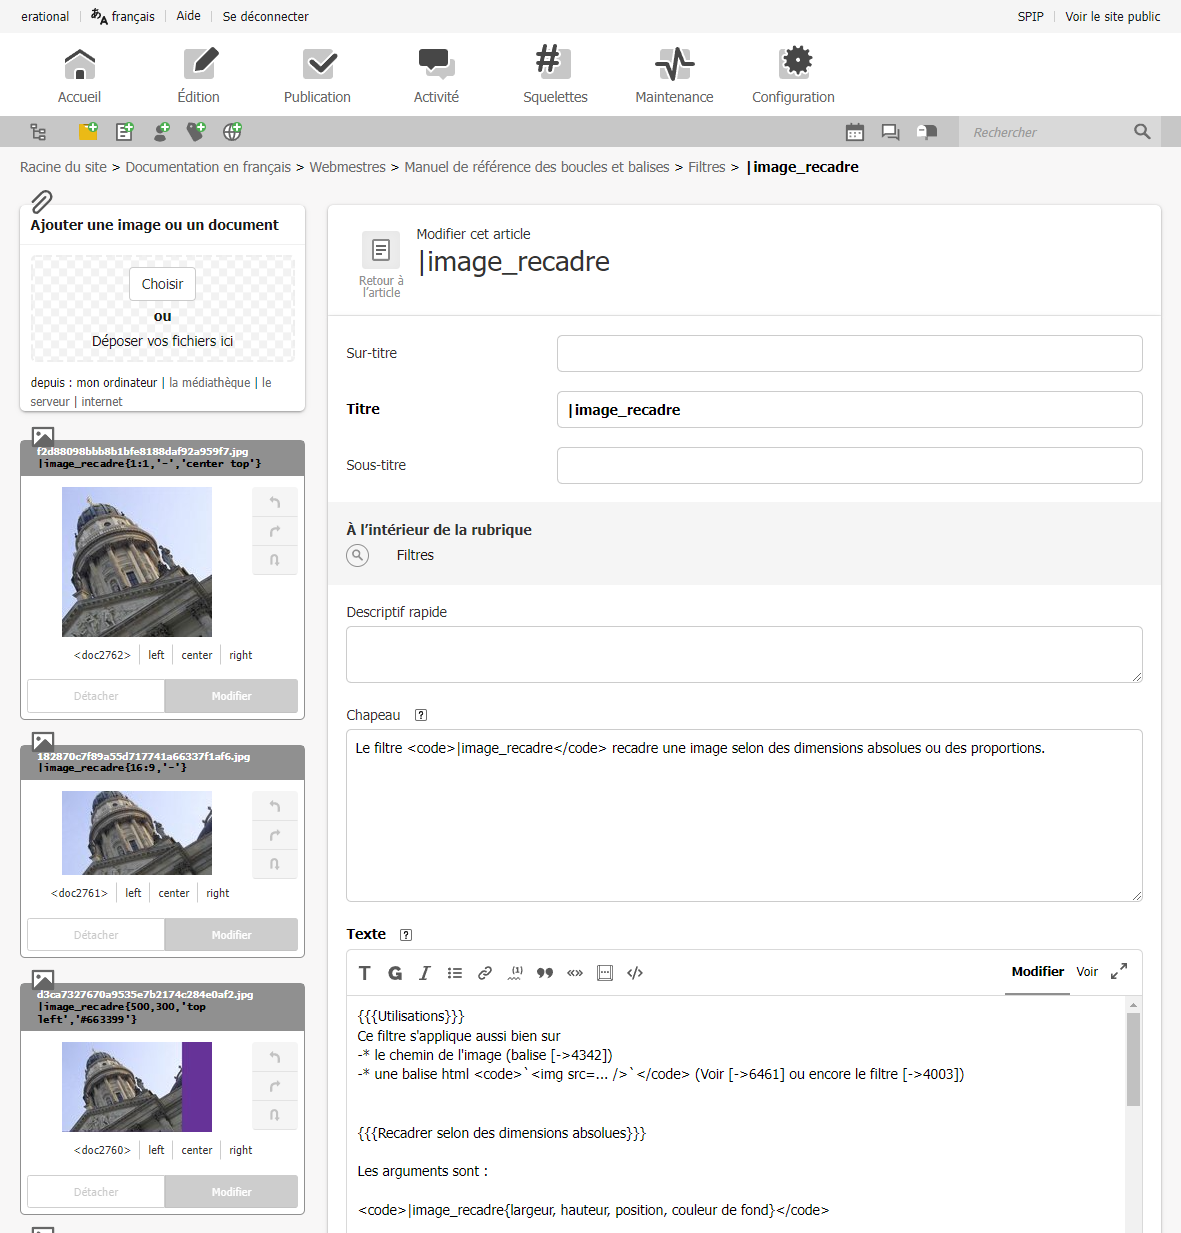Screen dimensions: 1181x1233
Task: Open help for the Chapeau field
Action: tap(421, 715)
